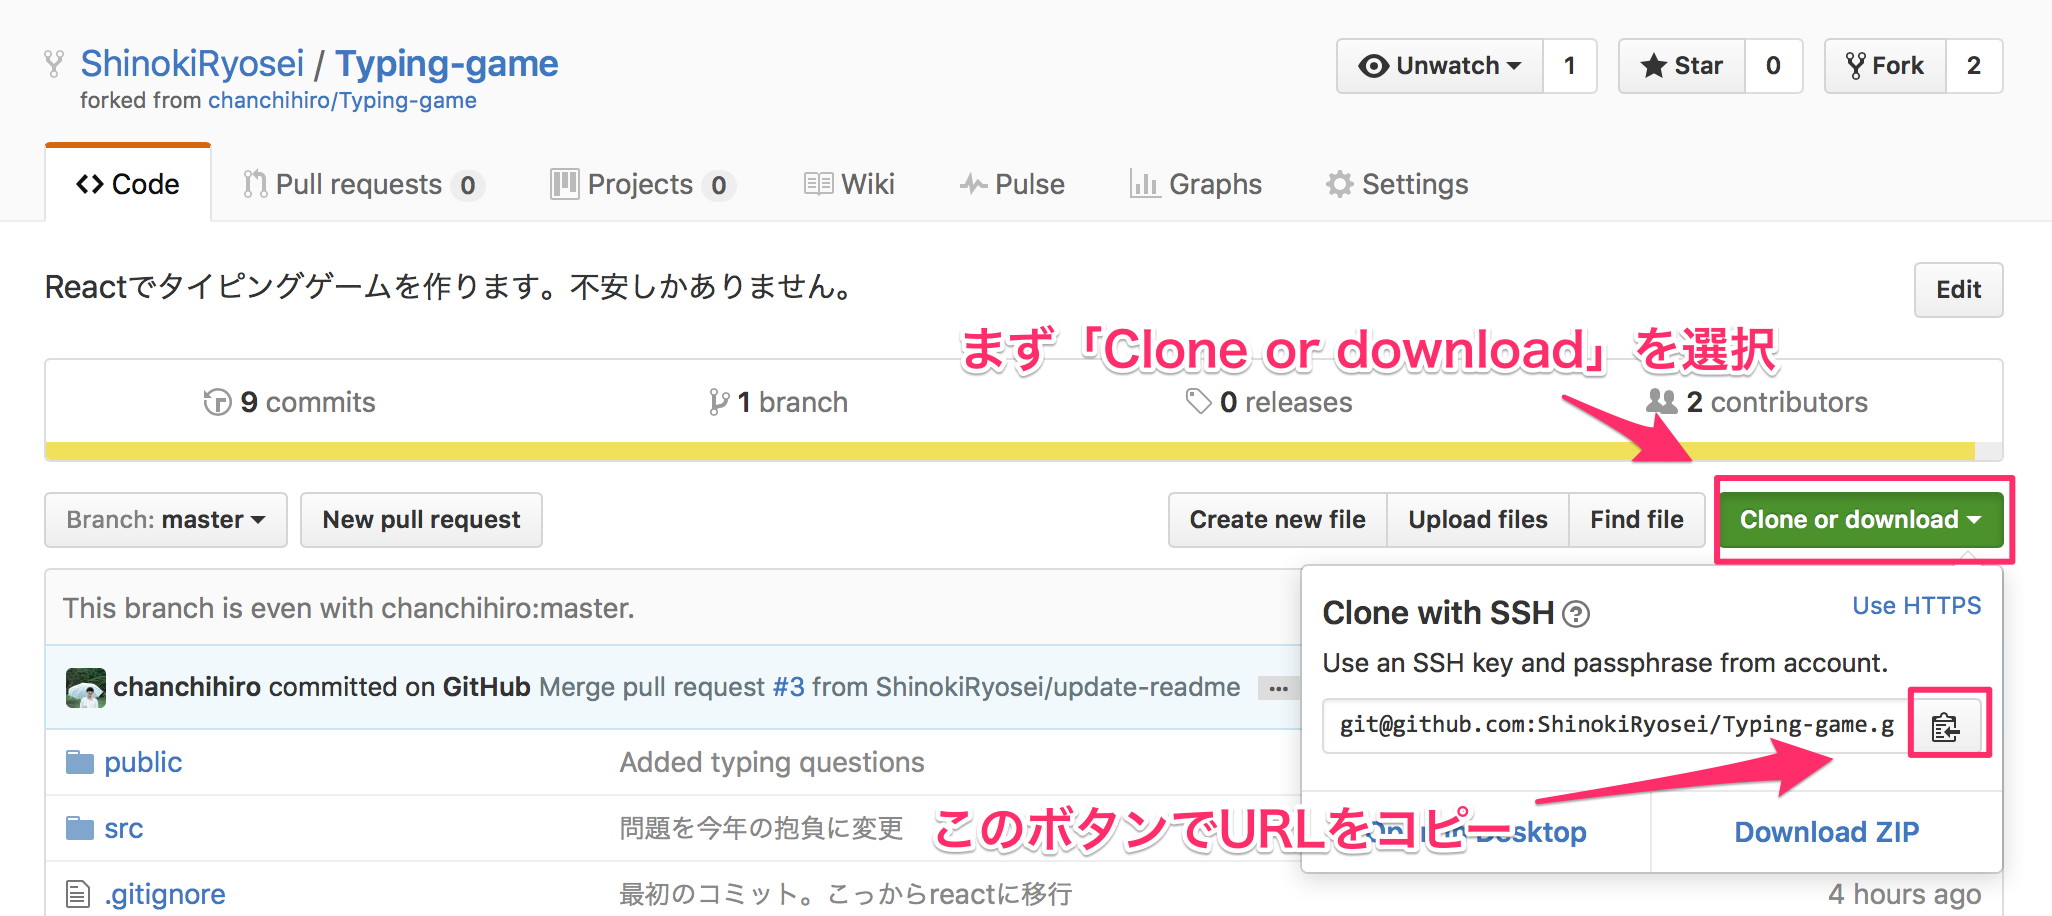Click the Edit description button

click(1958, 290)
